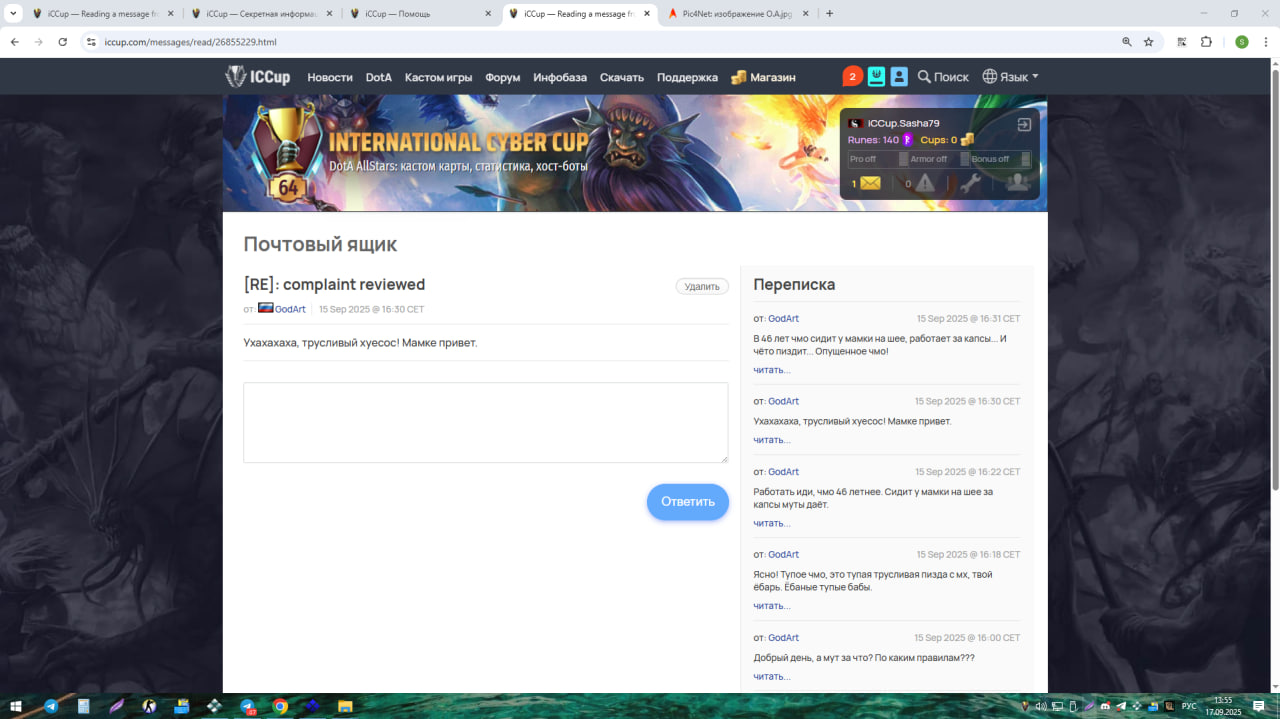The height and width of the screenshot is (719, 1280).
Task: Open the Chrome profile avatar
Action: (x=1242, y=42)
